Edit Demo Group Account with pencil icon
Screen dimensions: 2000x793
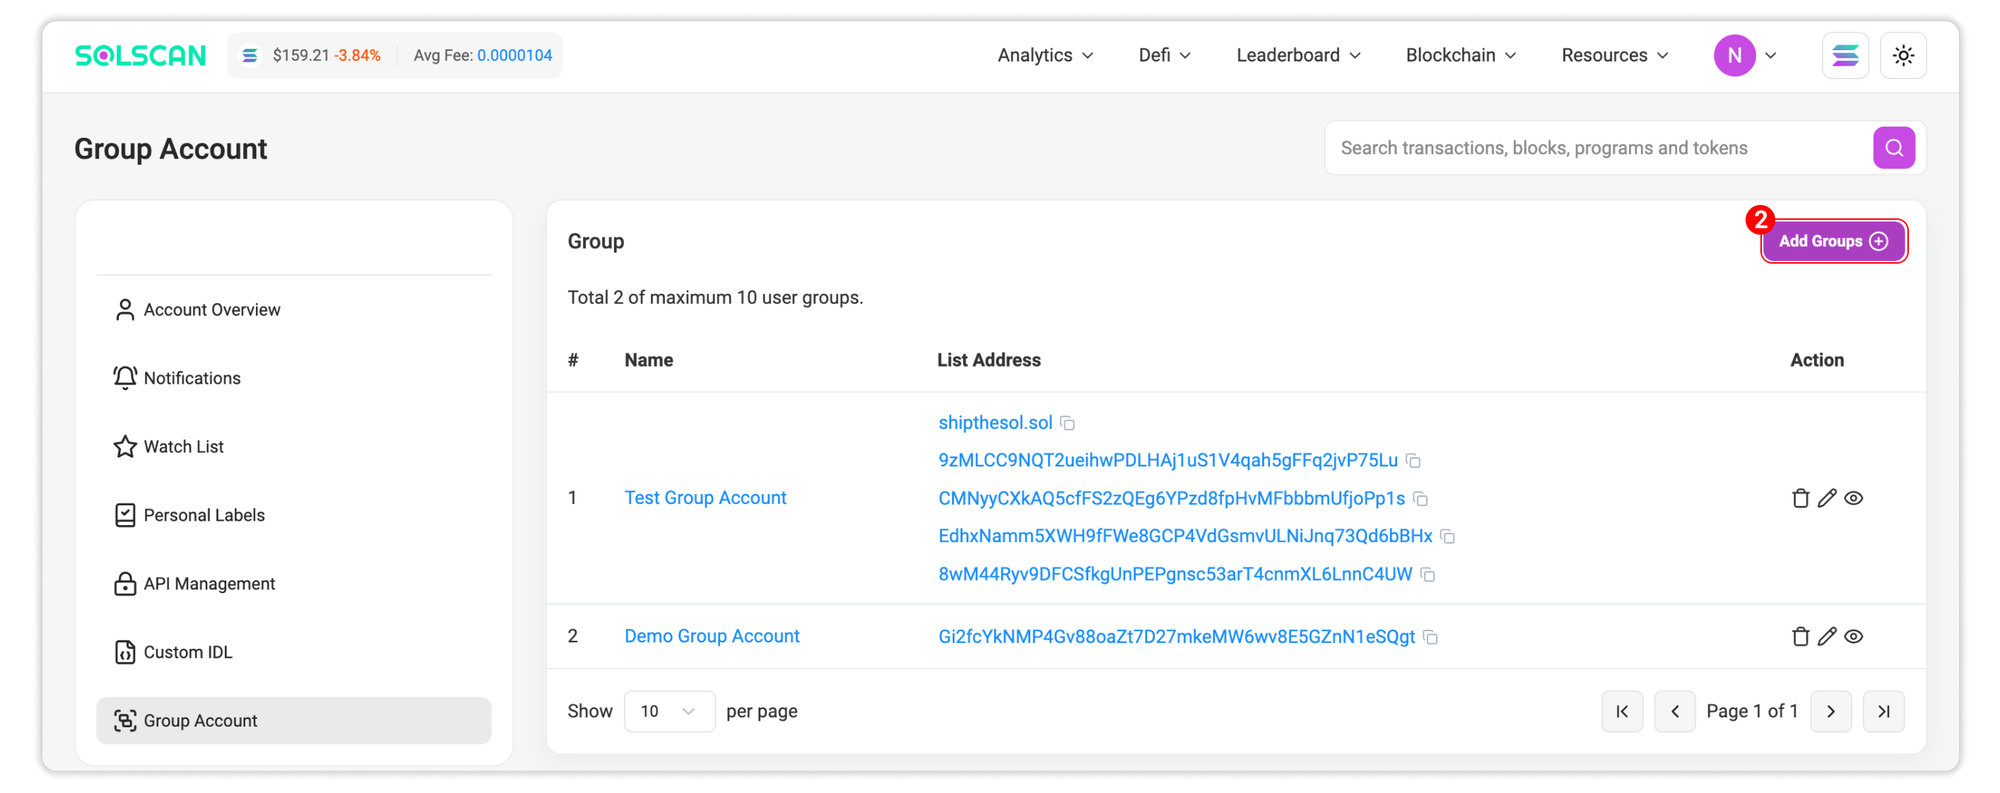(x=1827, y=636)
